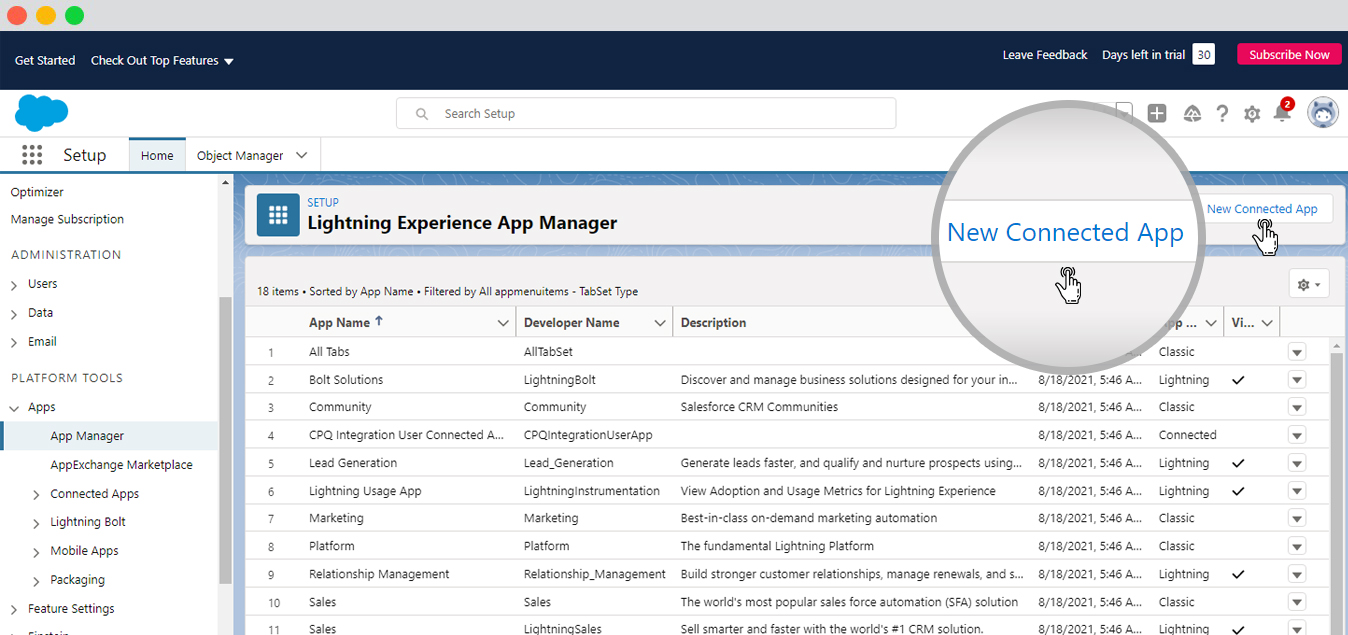The height and width of the screenshot is (635, 1348).
Task: Open row actions for All Tabs
Action: (x=1297, y=352)
